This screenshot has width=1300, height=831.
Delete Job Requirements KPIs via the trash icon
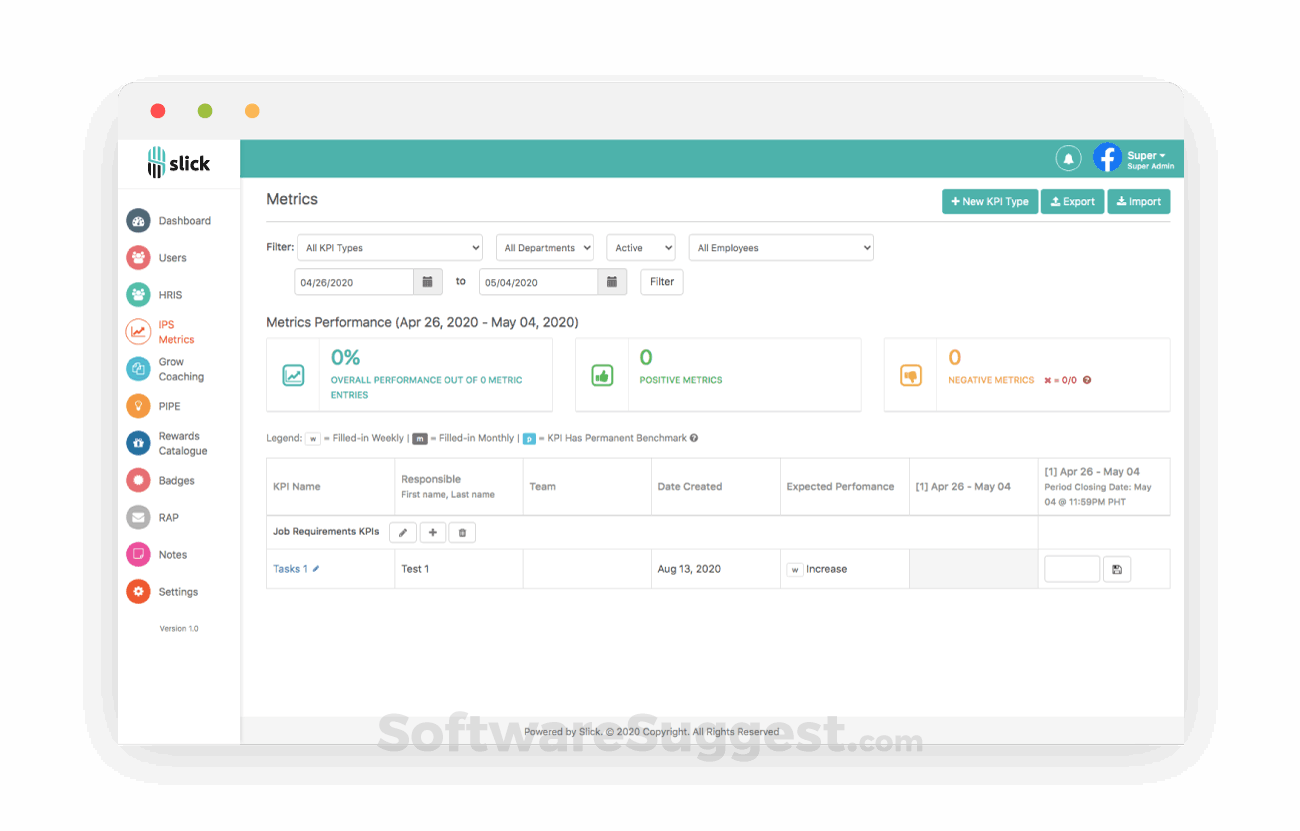pyautogui.click(x=462, y=532)
